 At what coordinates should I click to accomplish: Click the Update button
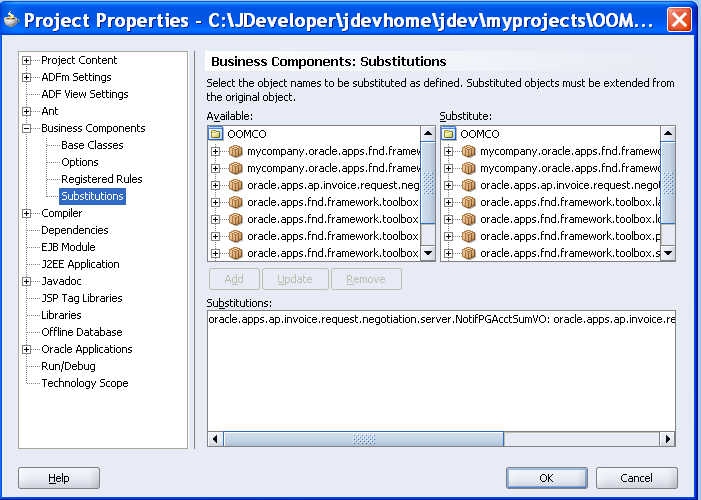point(295,279)
